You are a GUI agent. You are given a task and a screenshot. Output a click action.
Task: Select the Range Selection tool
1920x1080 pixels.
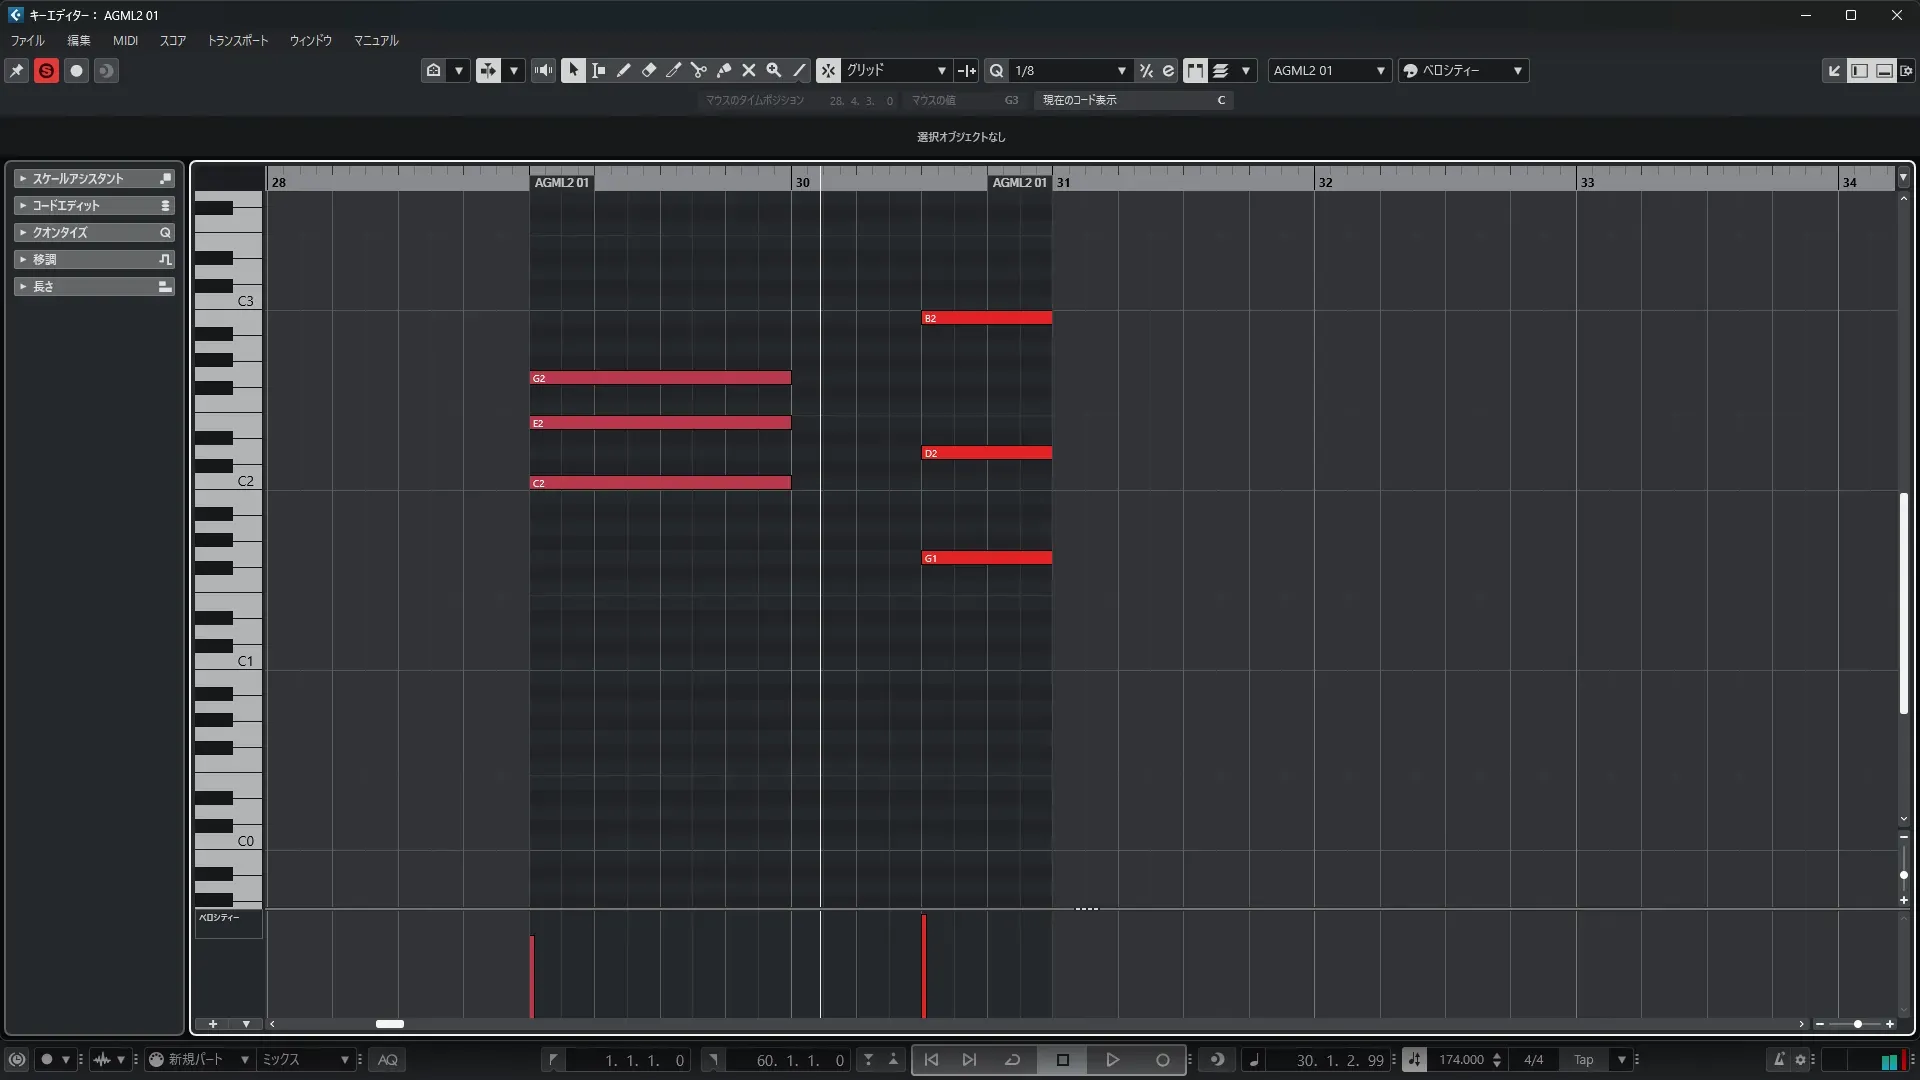coord(598,71)
